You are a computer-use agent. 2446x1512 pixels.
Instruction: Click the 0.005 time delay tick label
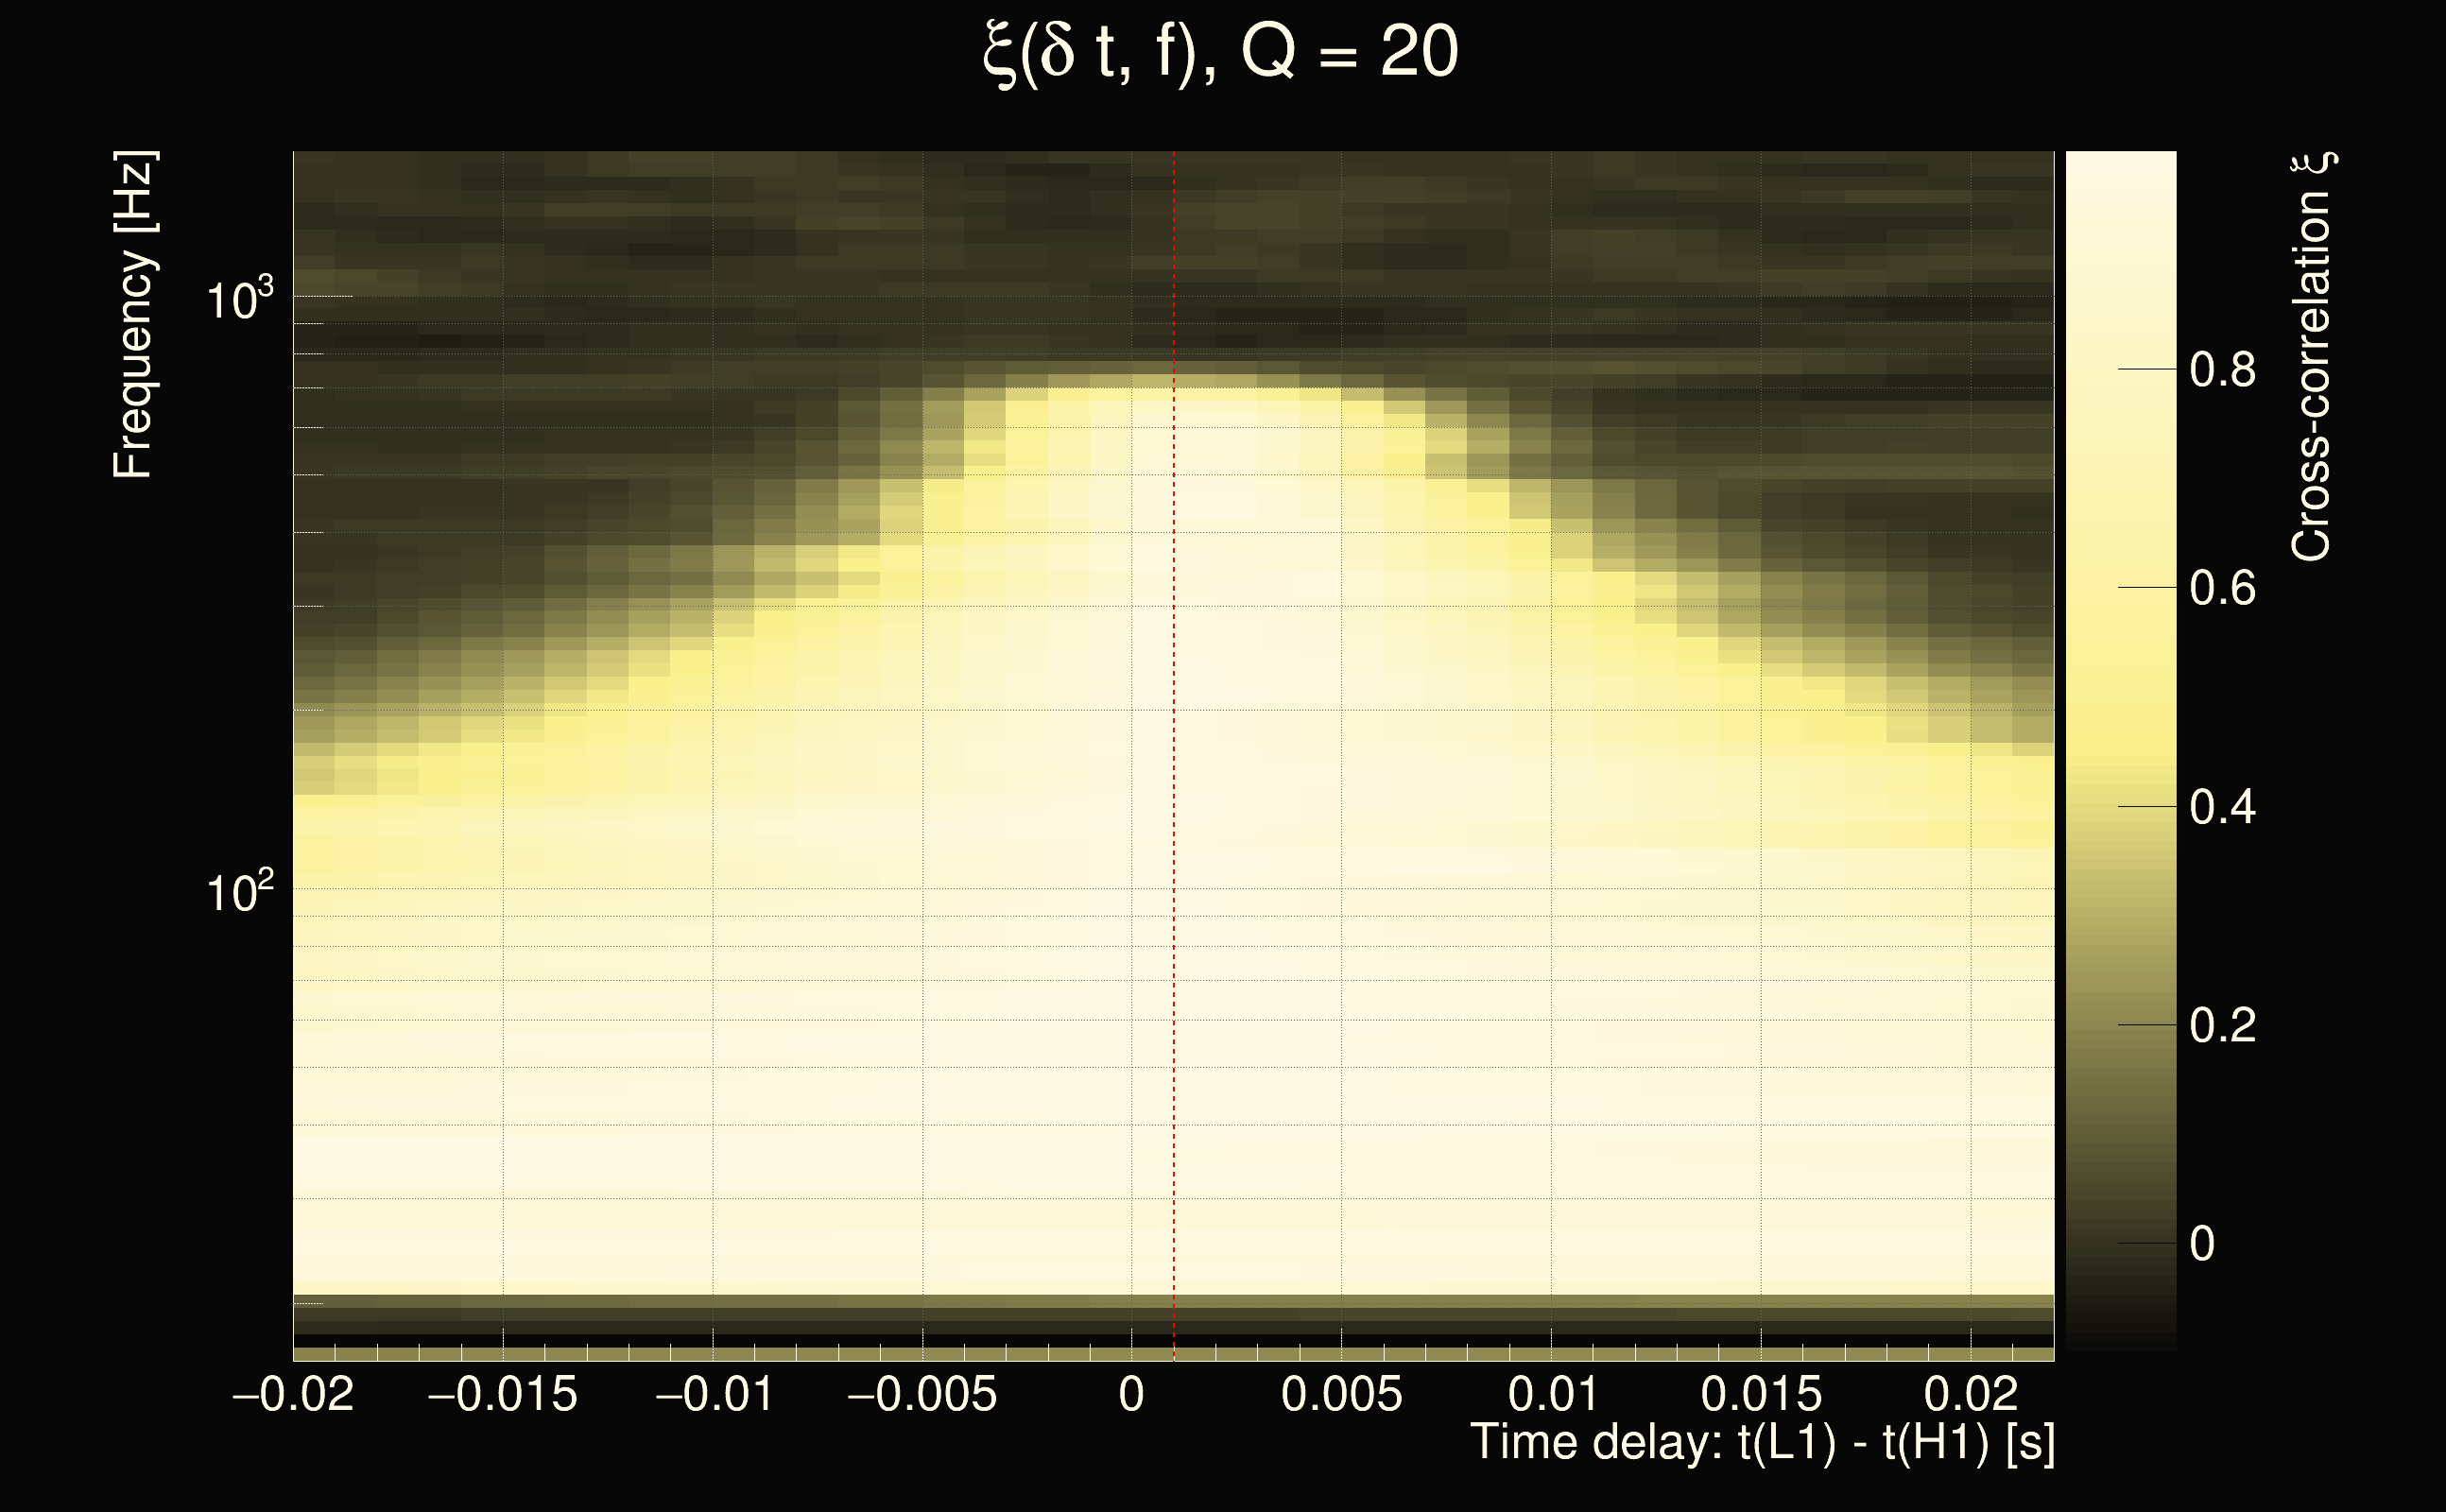(1341, 1394)
